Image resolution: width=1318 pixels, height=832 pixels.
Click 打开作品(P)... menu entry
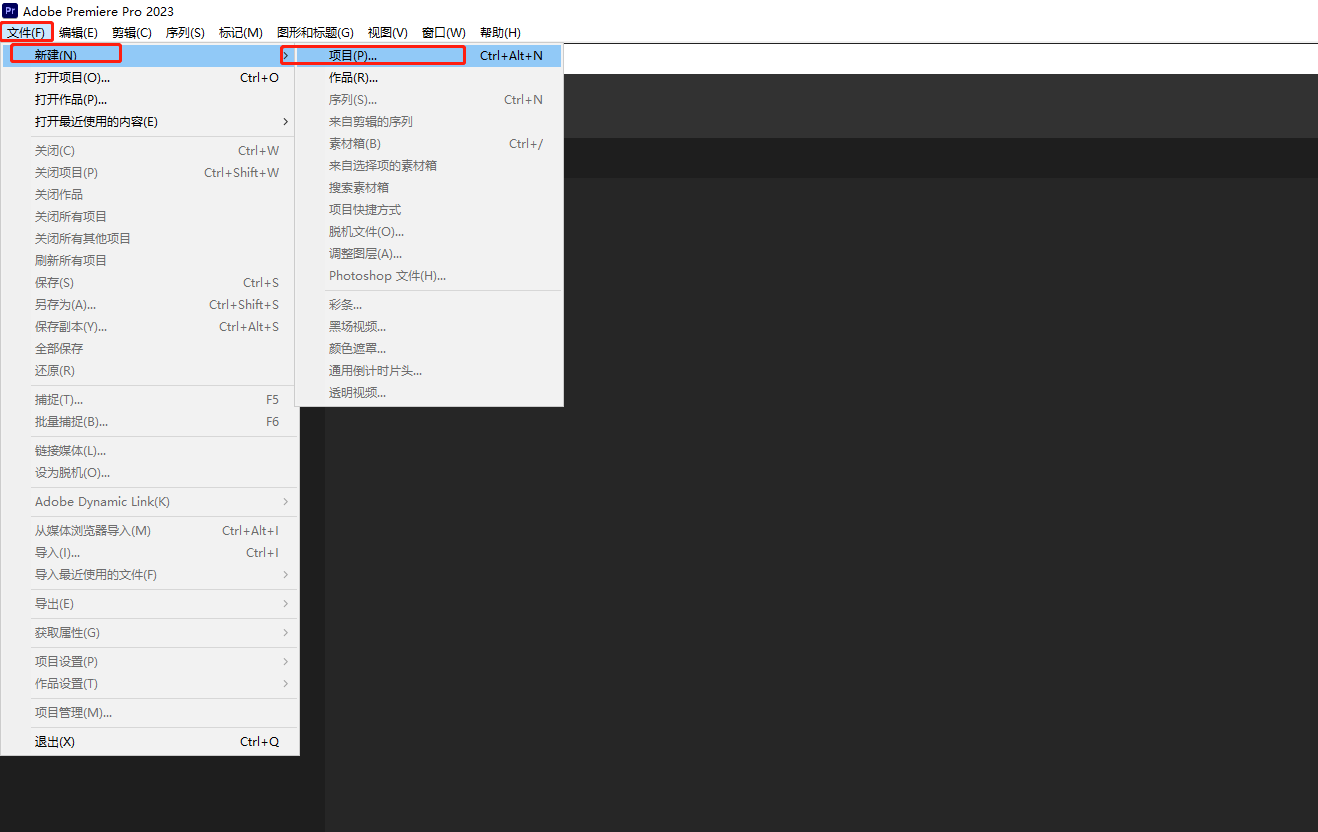pos(71,100)
